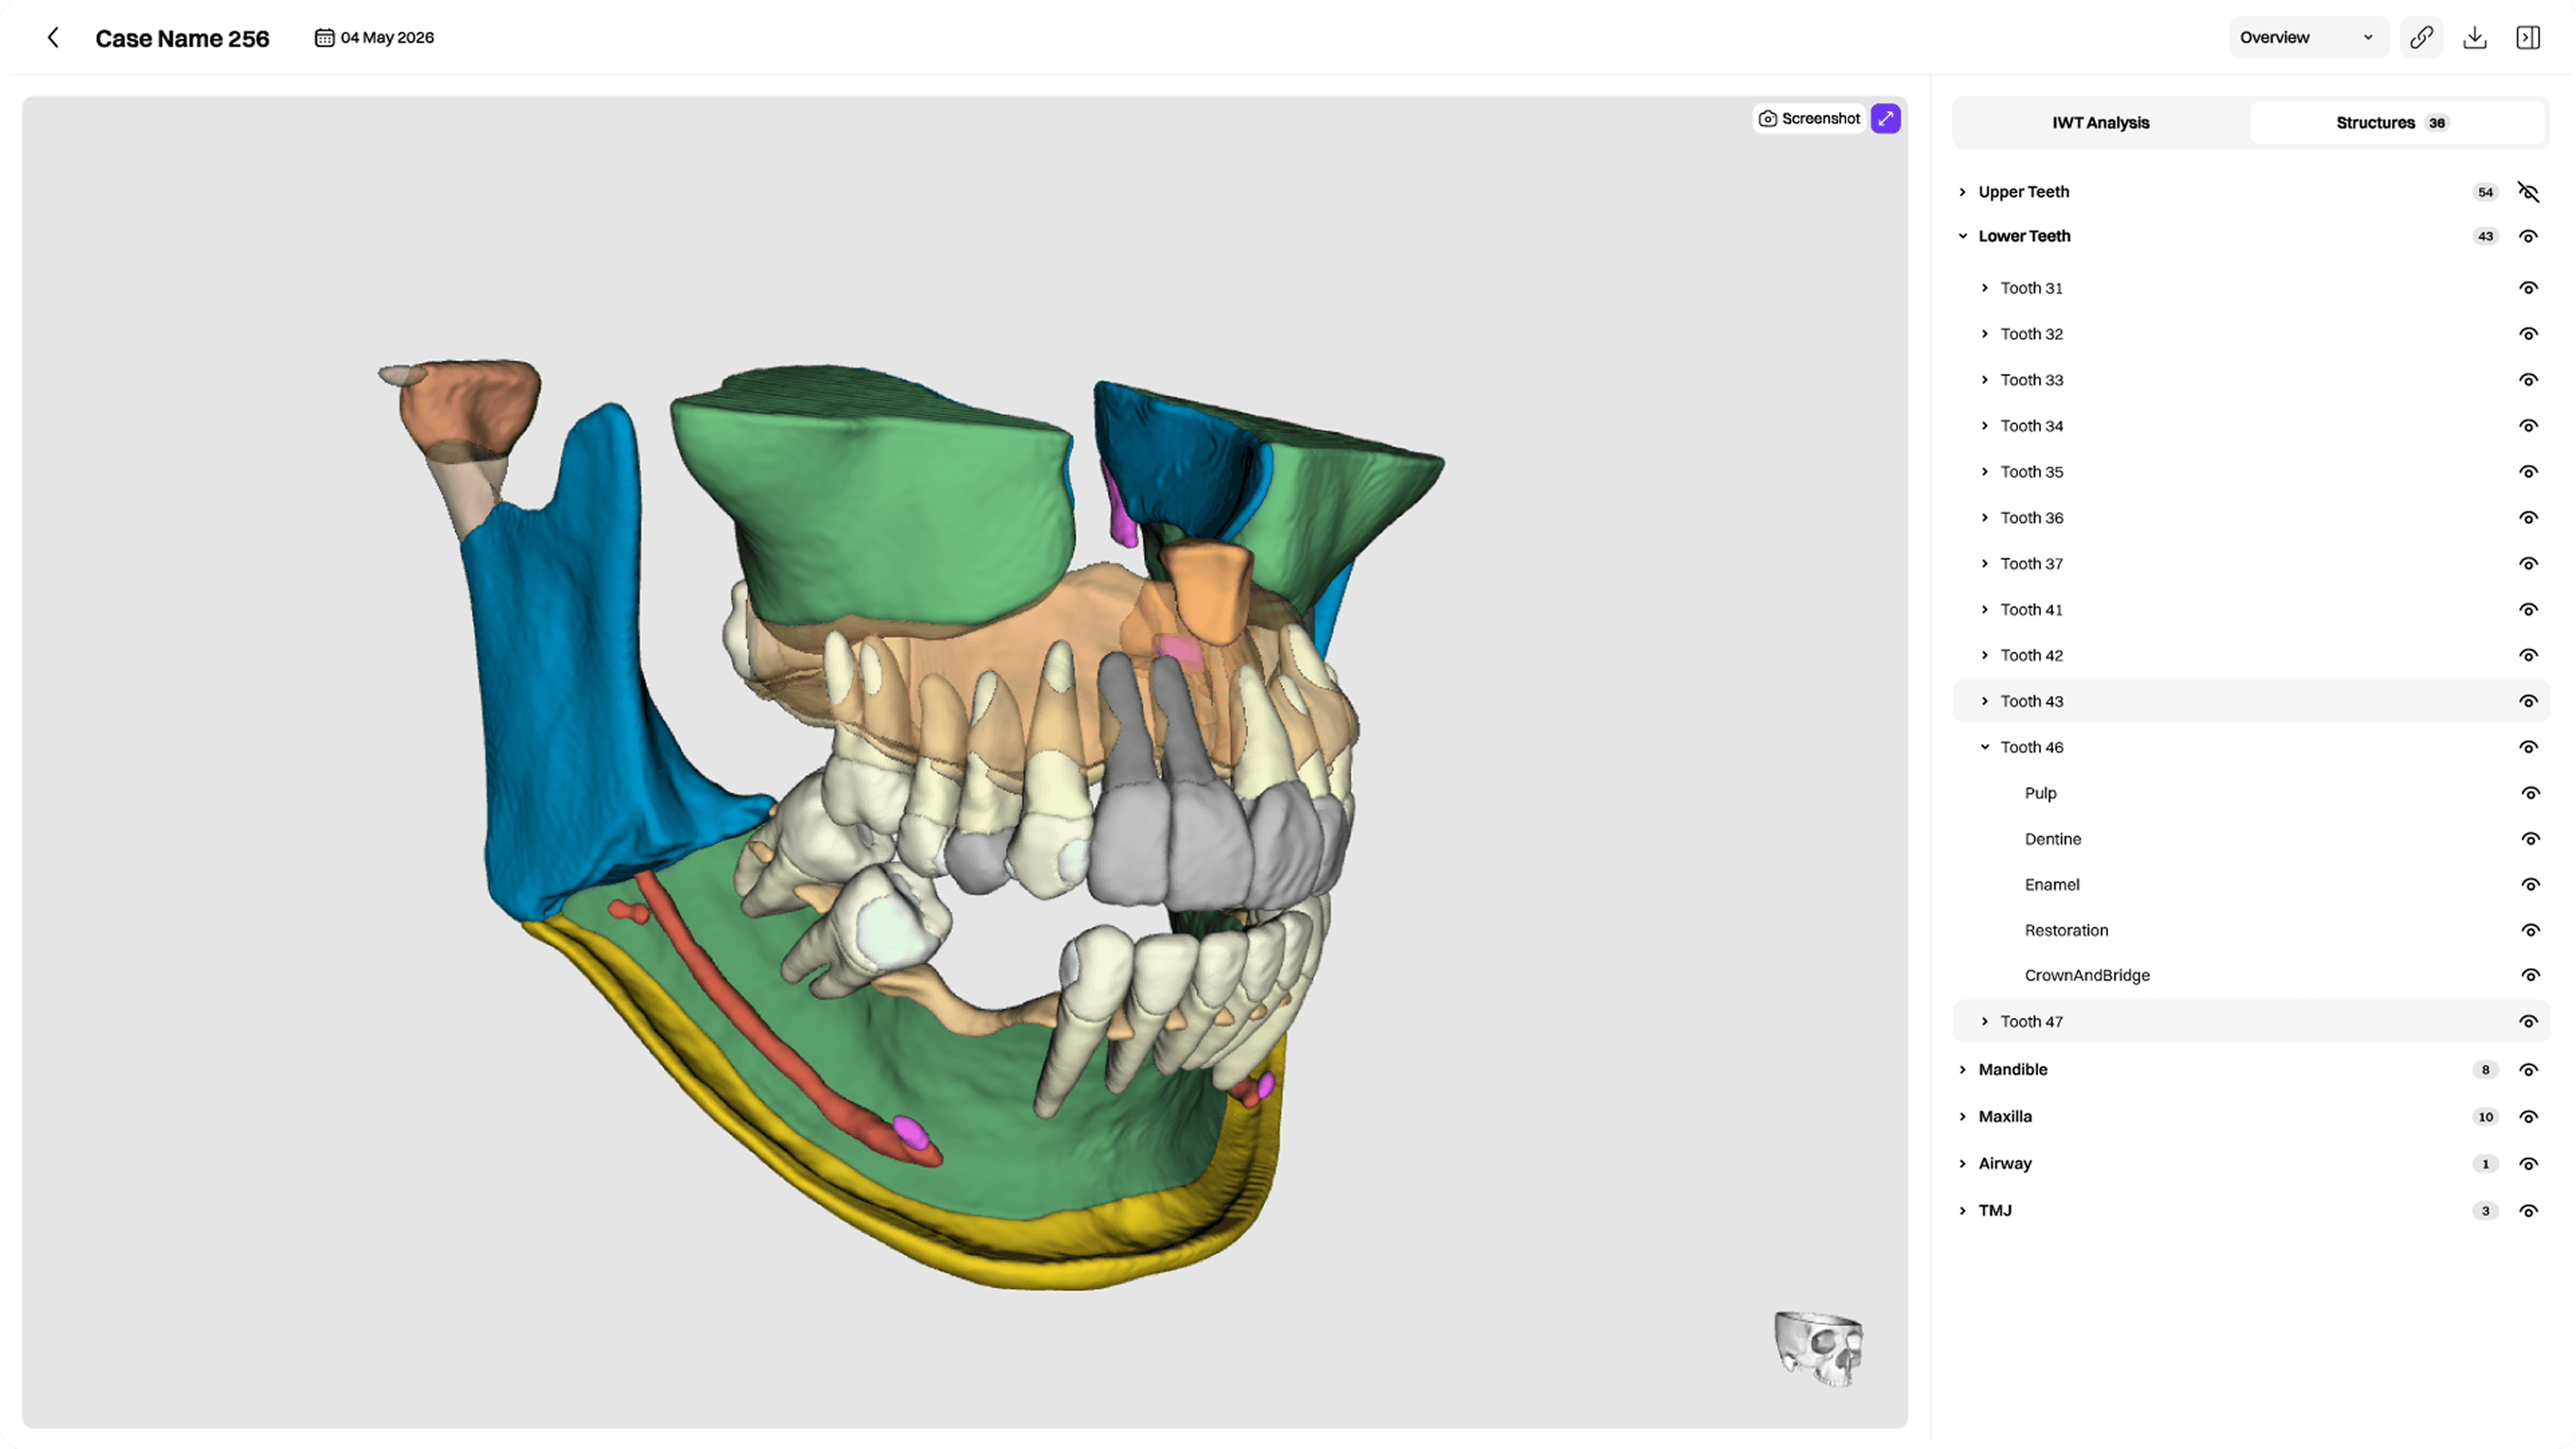Toggle visibility of Tooth 35
Image resolution: width=2576 pixels, height=1449 pixels.
tap(2528, 472)
